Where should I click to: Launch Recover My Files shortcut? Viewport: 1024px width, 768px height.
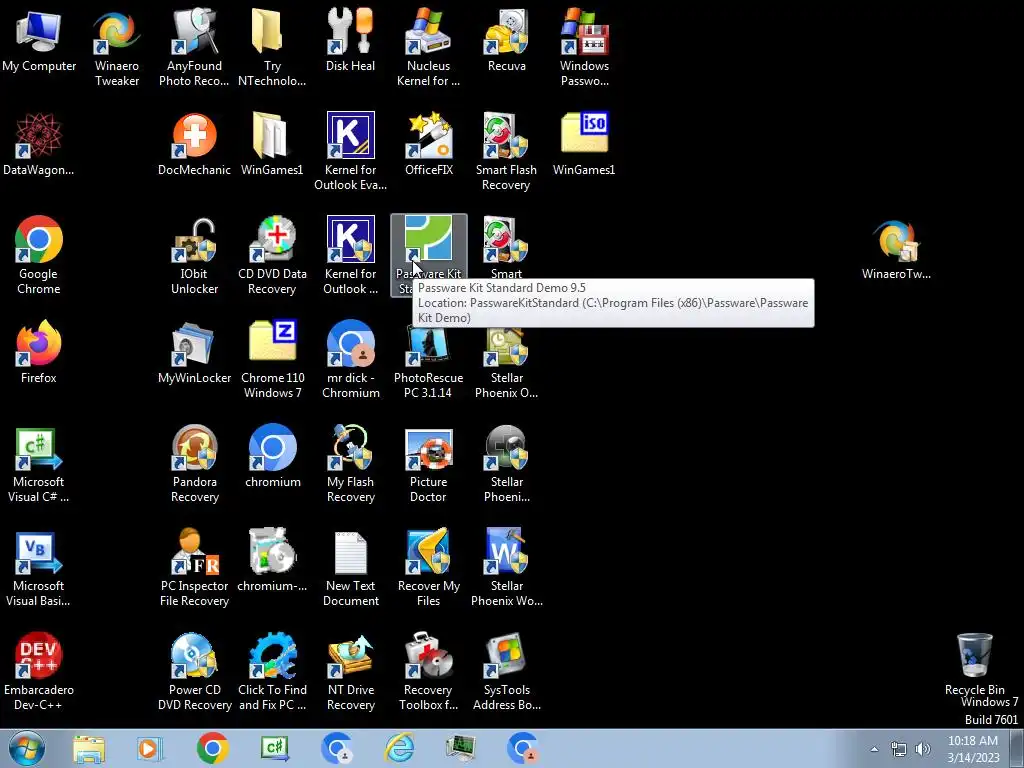[x=428, y=568]
